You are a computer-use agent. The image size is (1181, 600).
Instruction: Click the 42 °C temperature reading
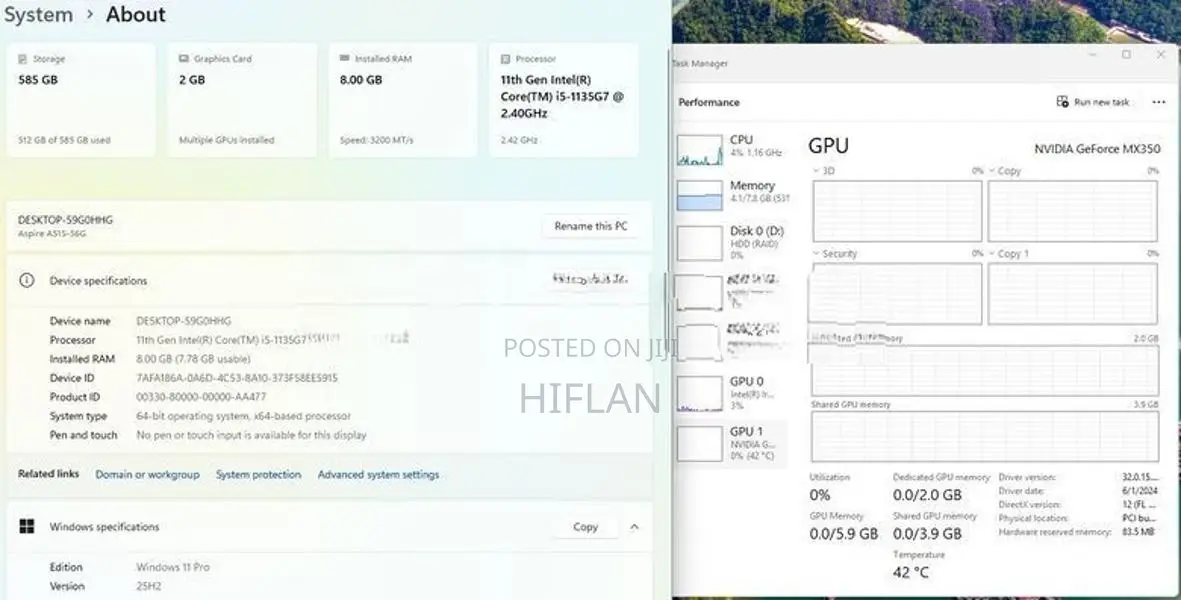pos(911,572)
